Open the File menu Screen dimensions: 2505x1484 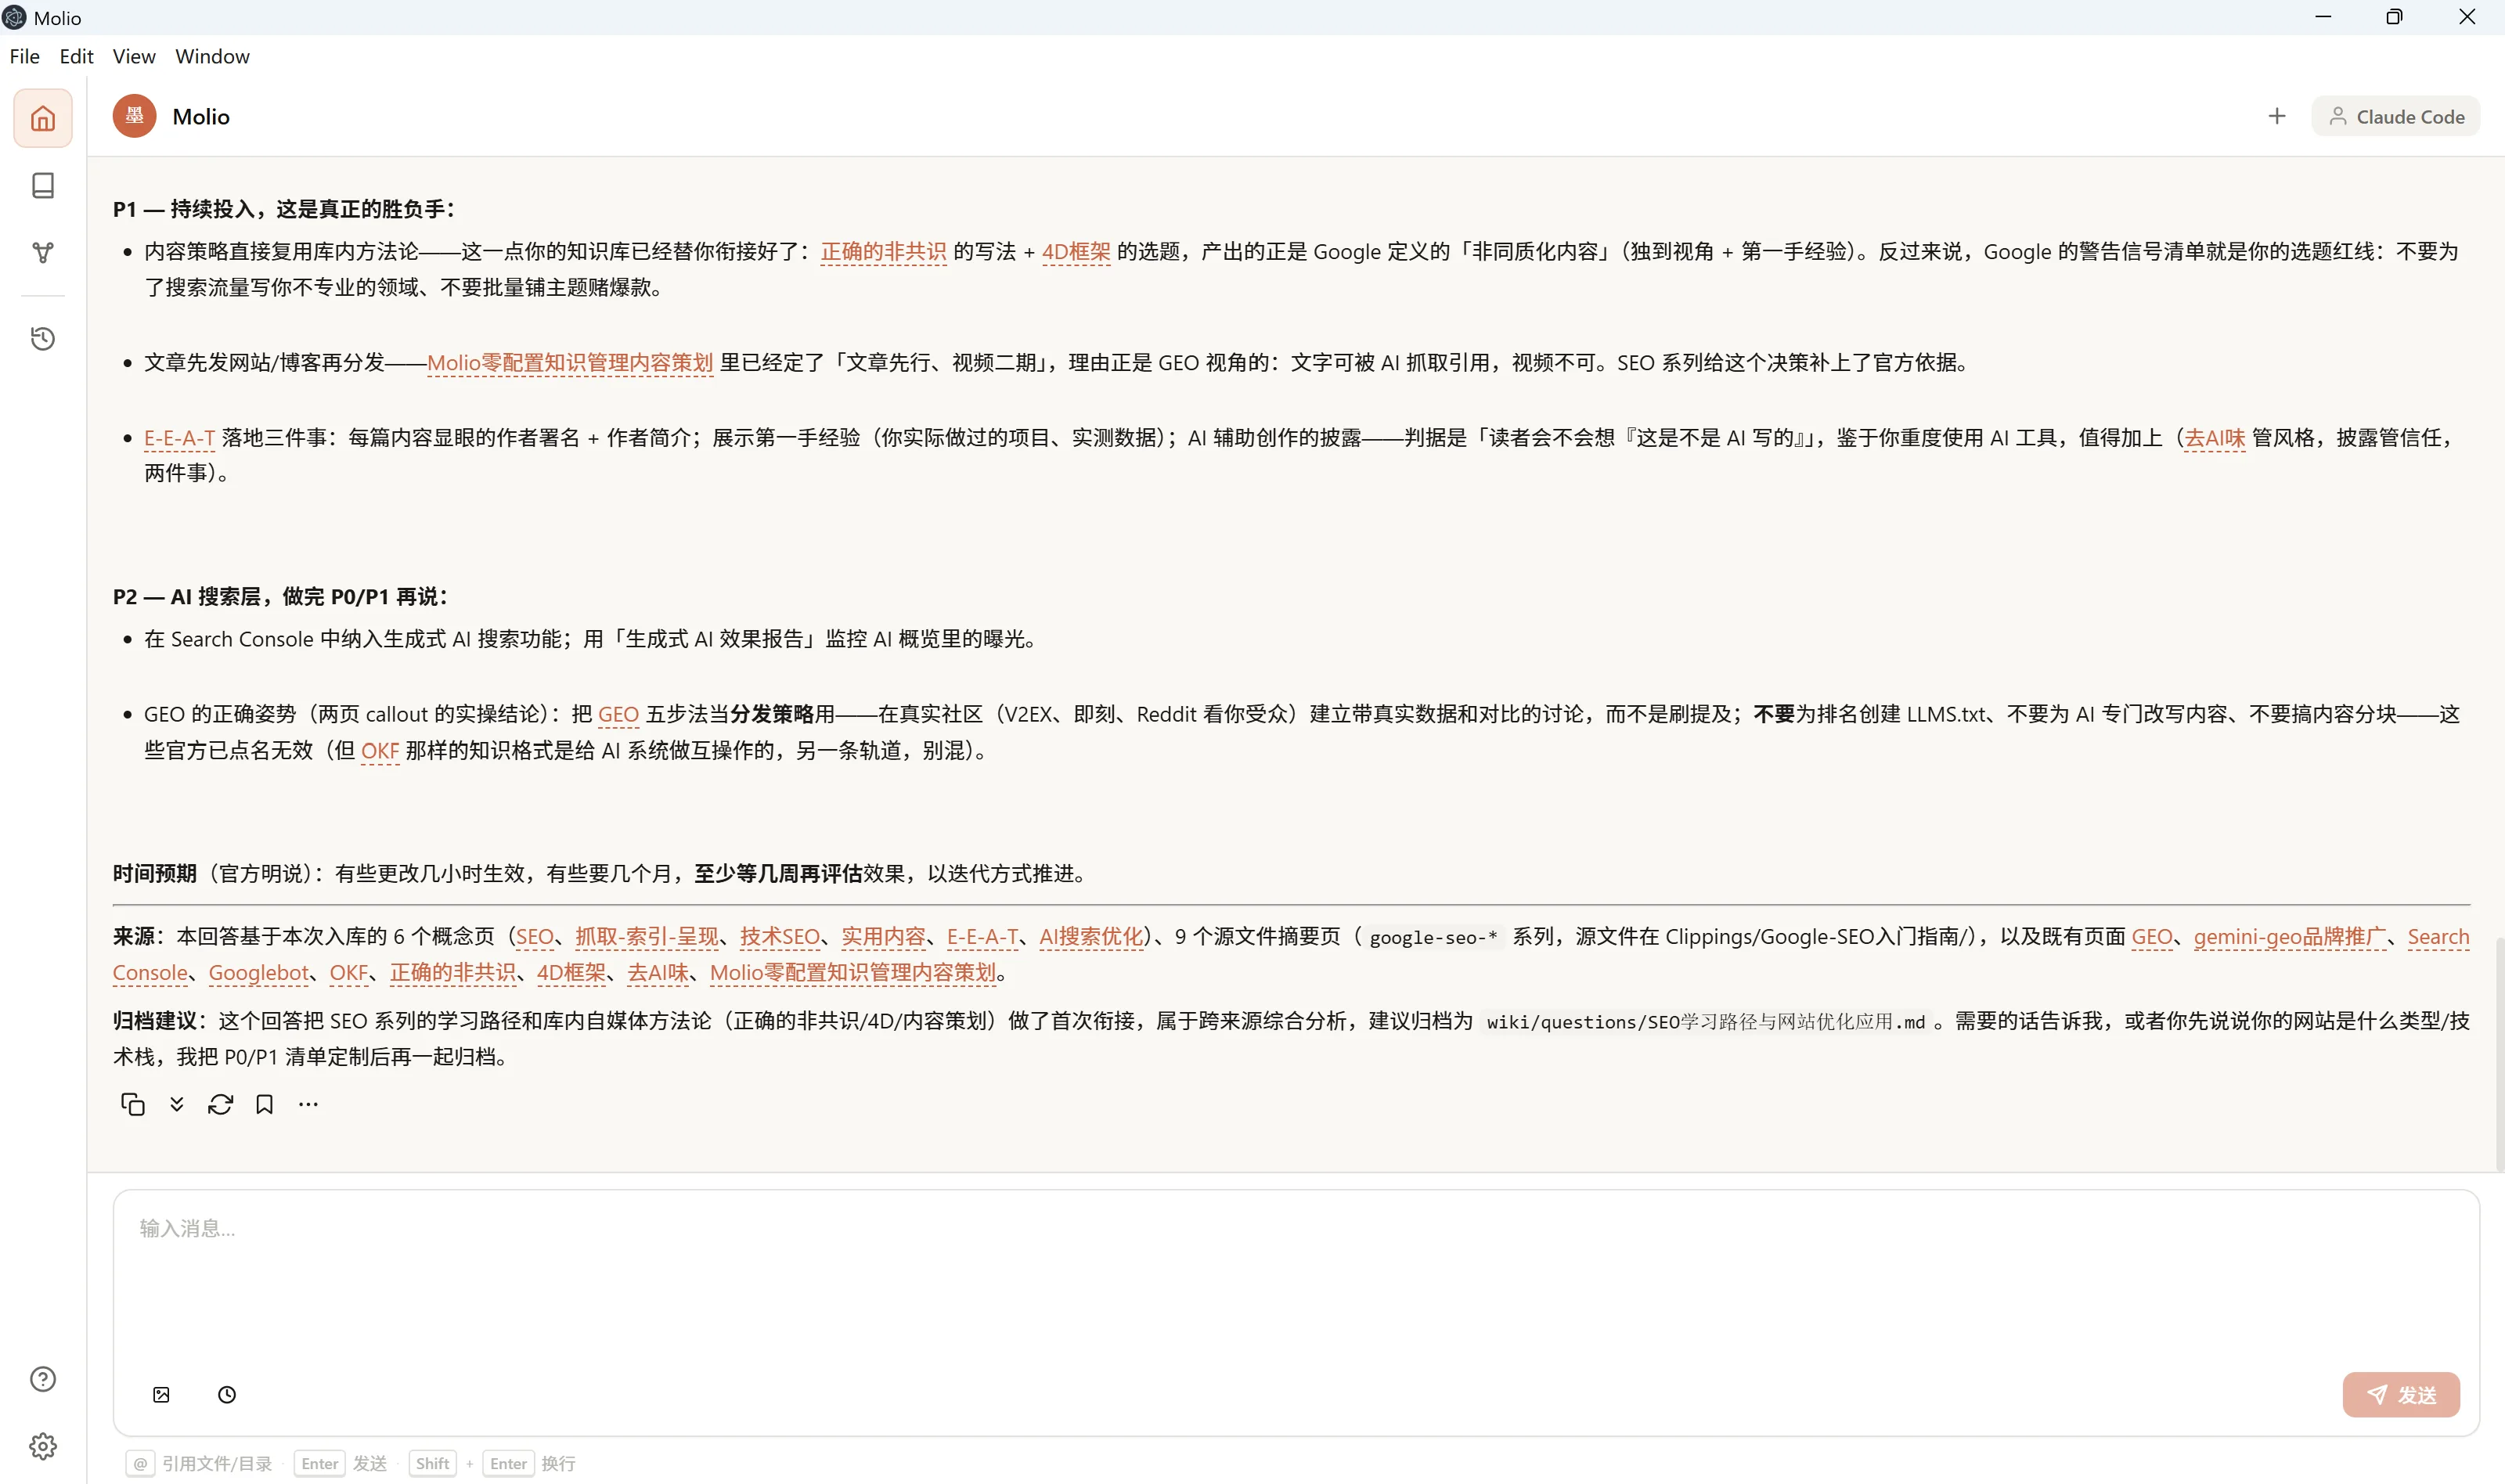click(25, 56)
